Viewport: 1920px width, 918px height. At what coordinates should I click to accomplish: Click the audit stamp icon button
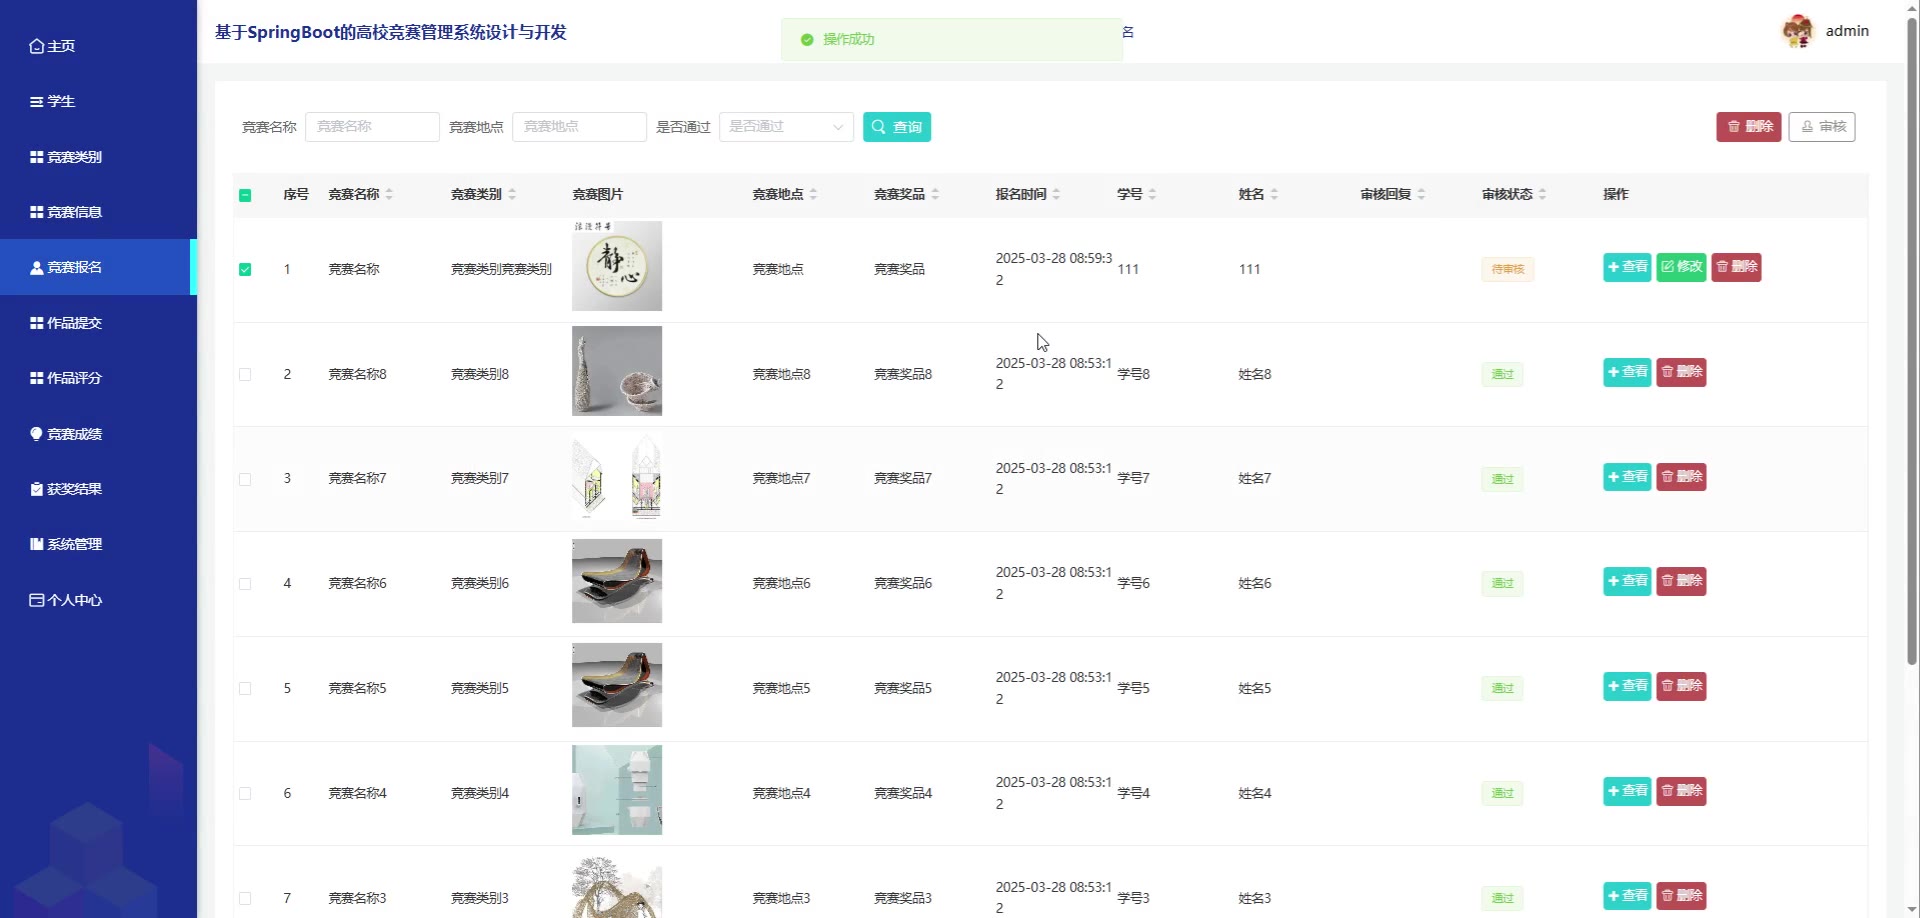(1821, 127)
